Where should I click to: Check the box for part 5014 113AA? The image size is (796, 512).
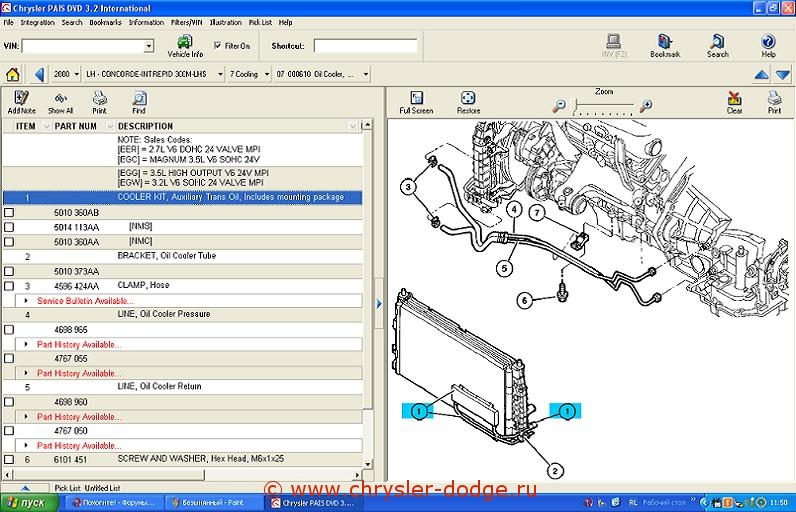click(x=9, y=227)
